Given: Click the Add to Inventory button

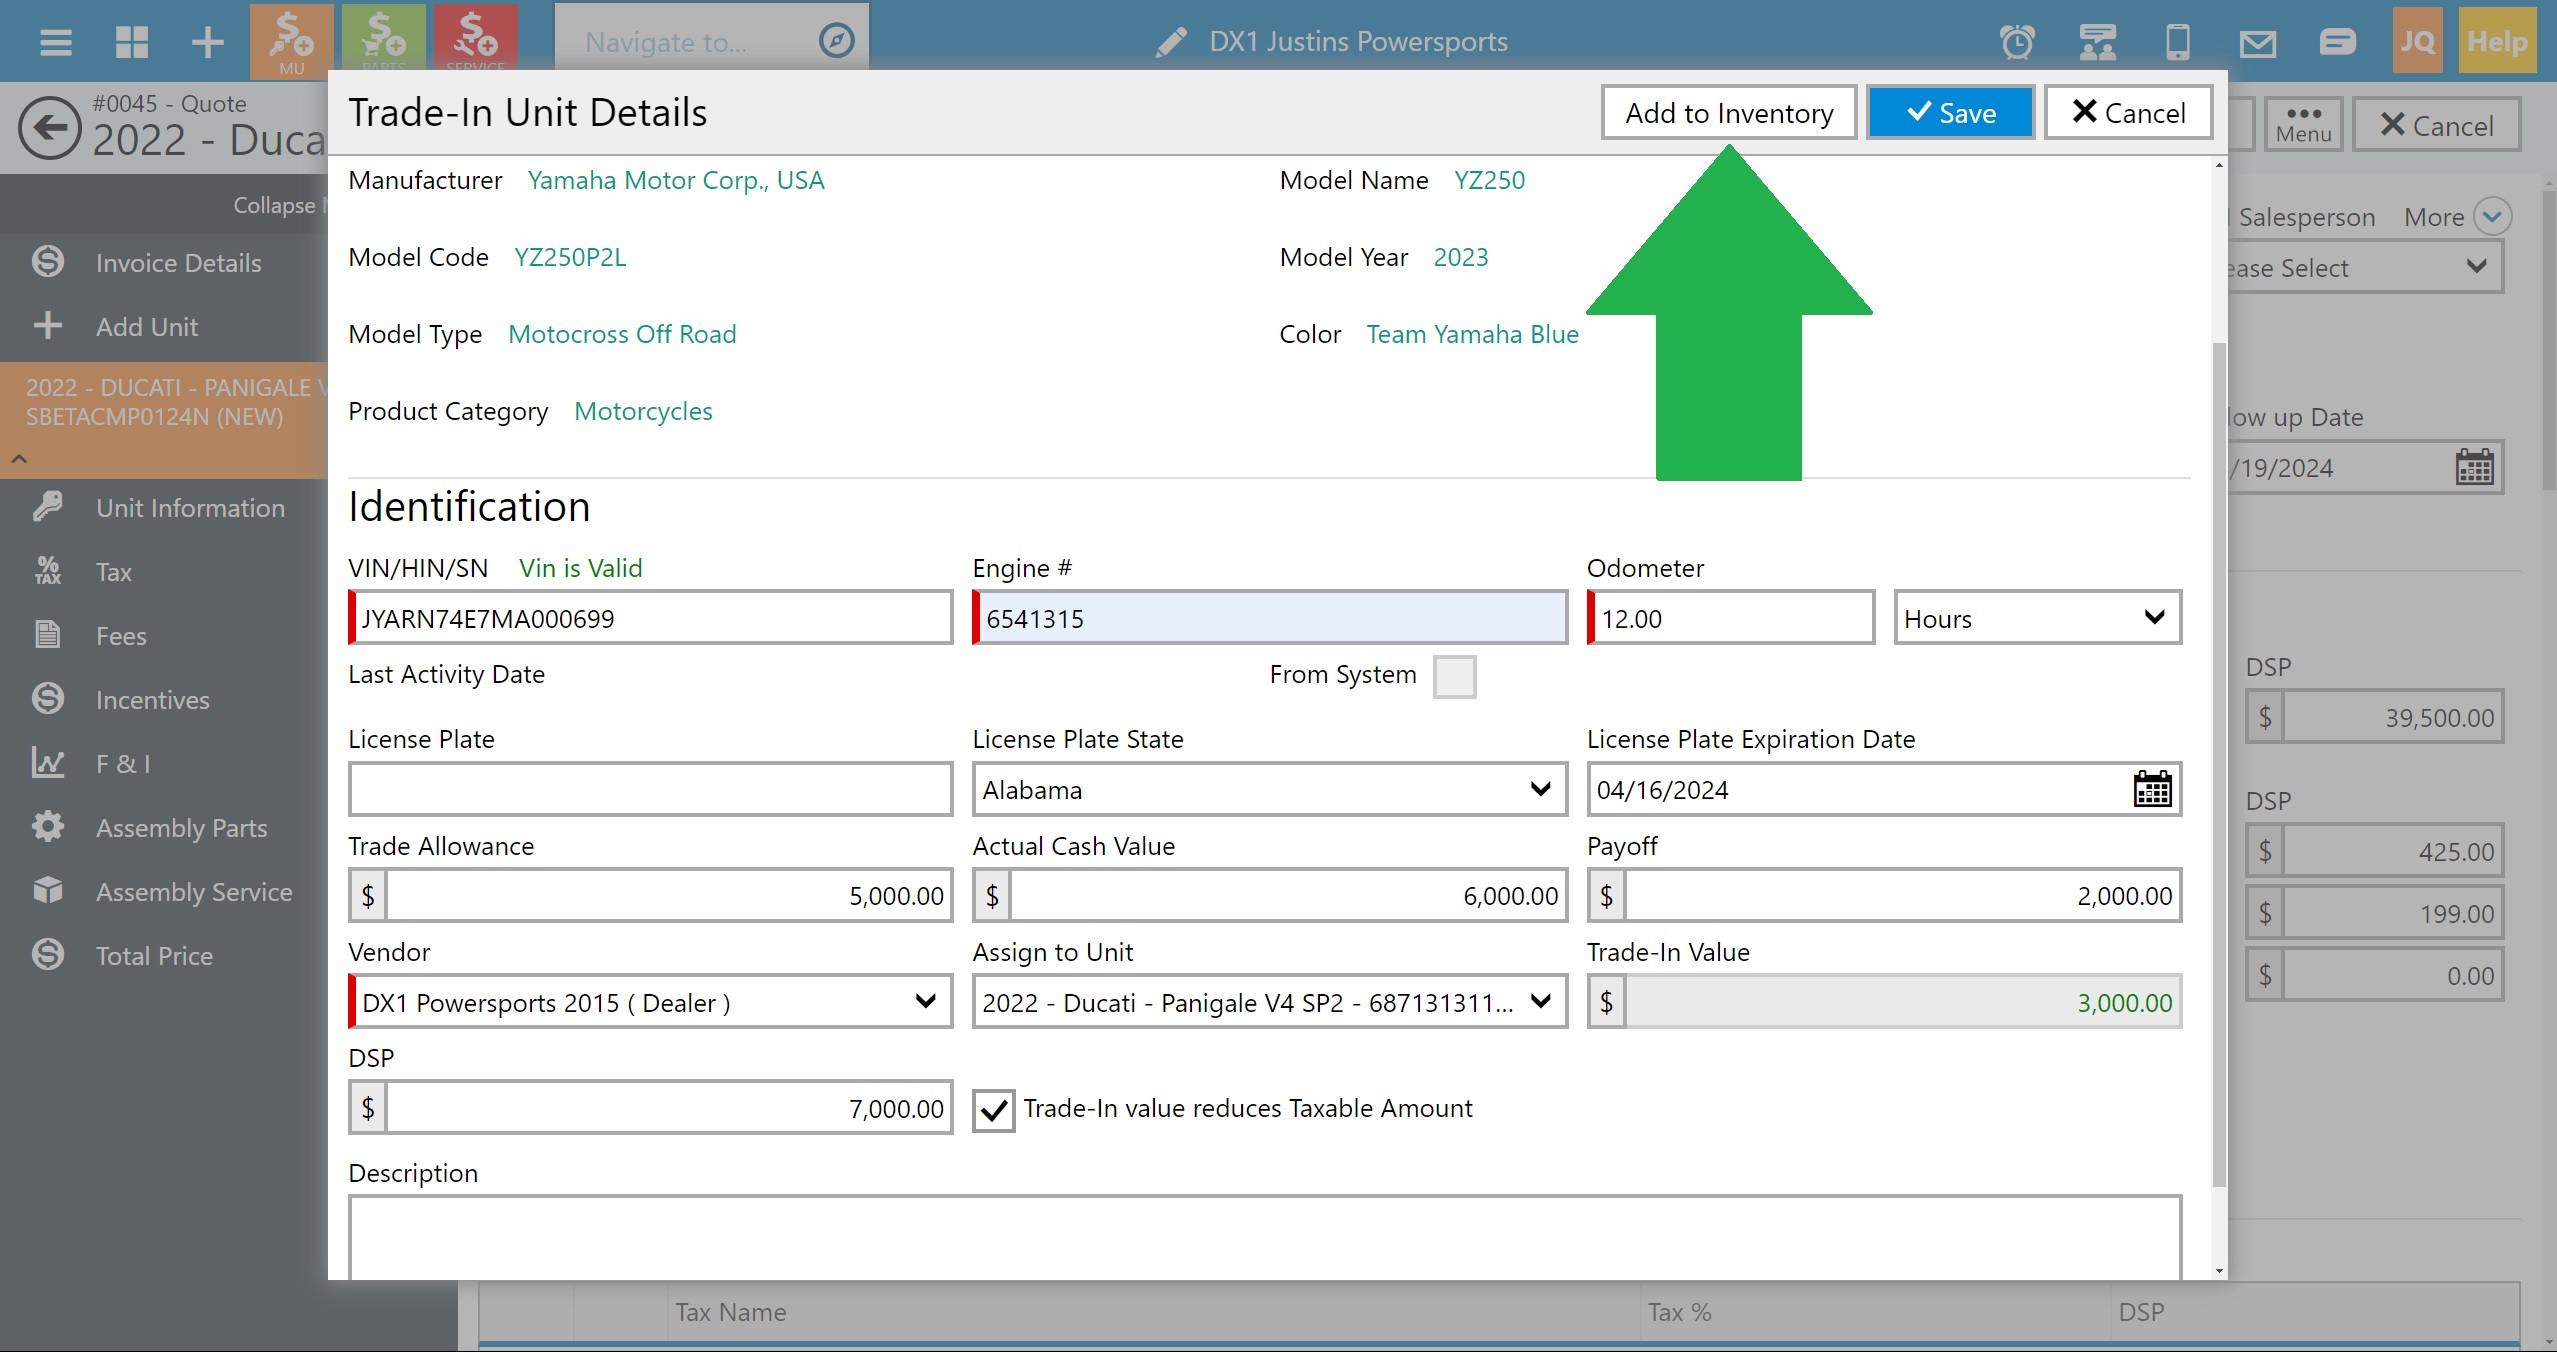Looking at the screenshot, I should 1728,113.
